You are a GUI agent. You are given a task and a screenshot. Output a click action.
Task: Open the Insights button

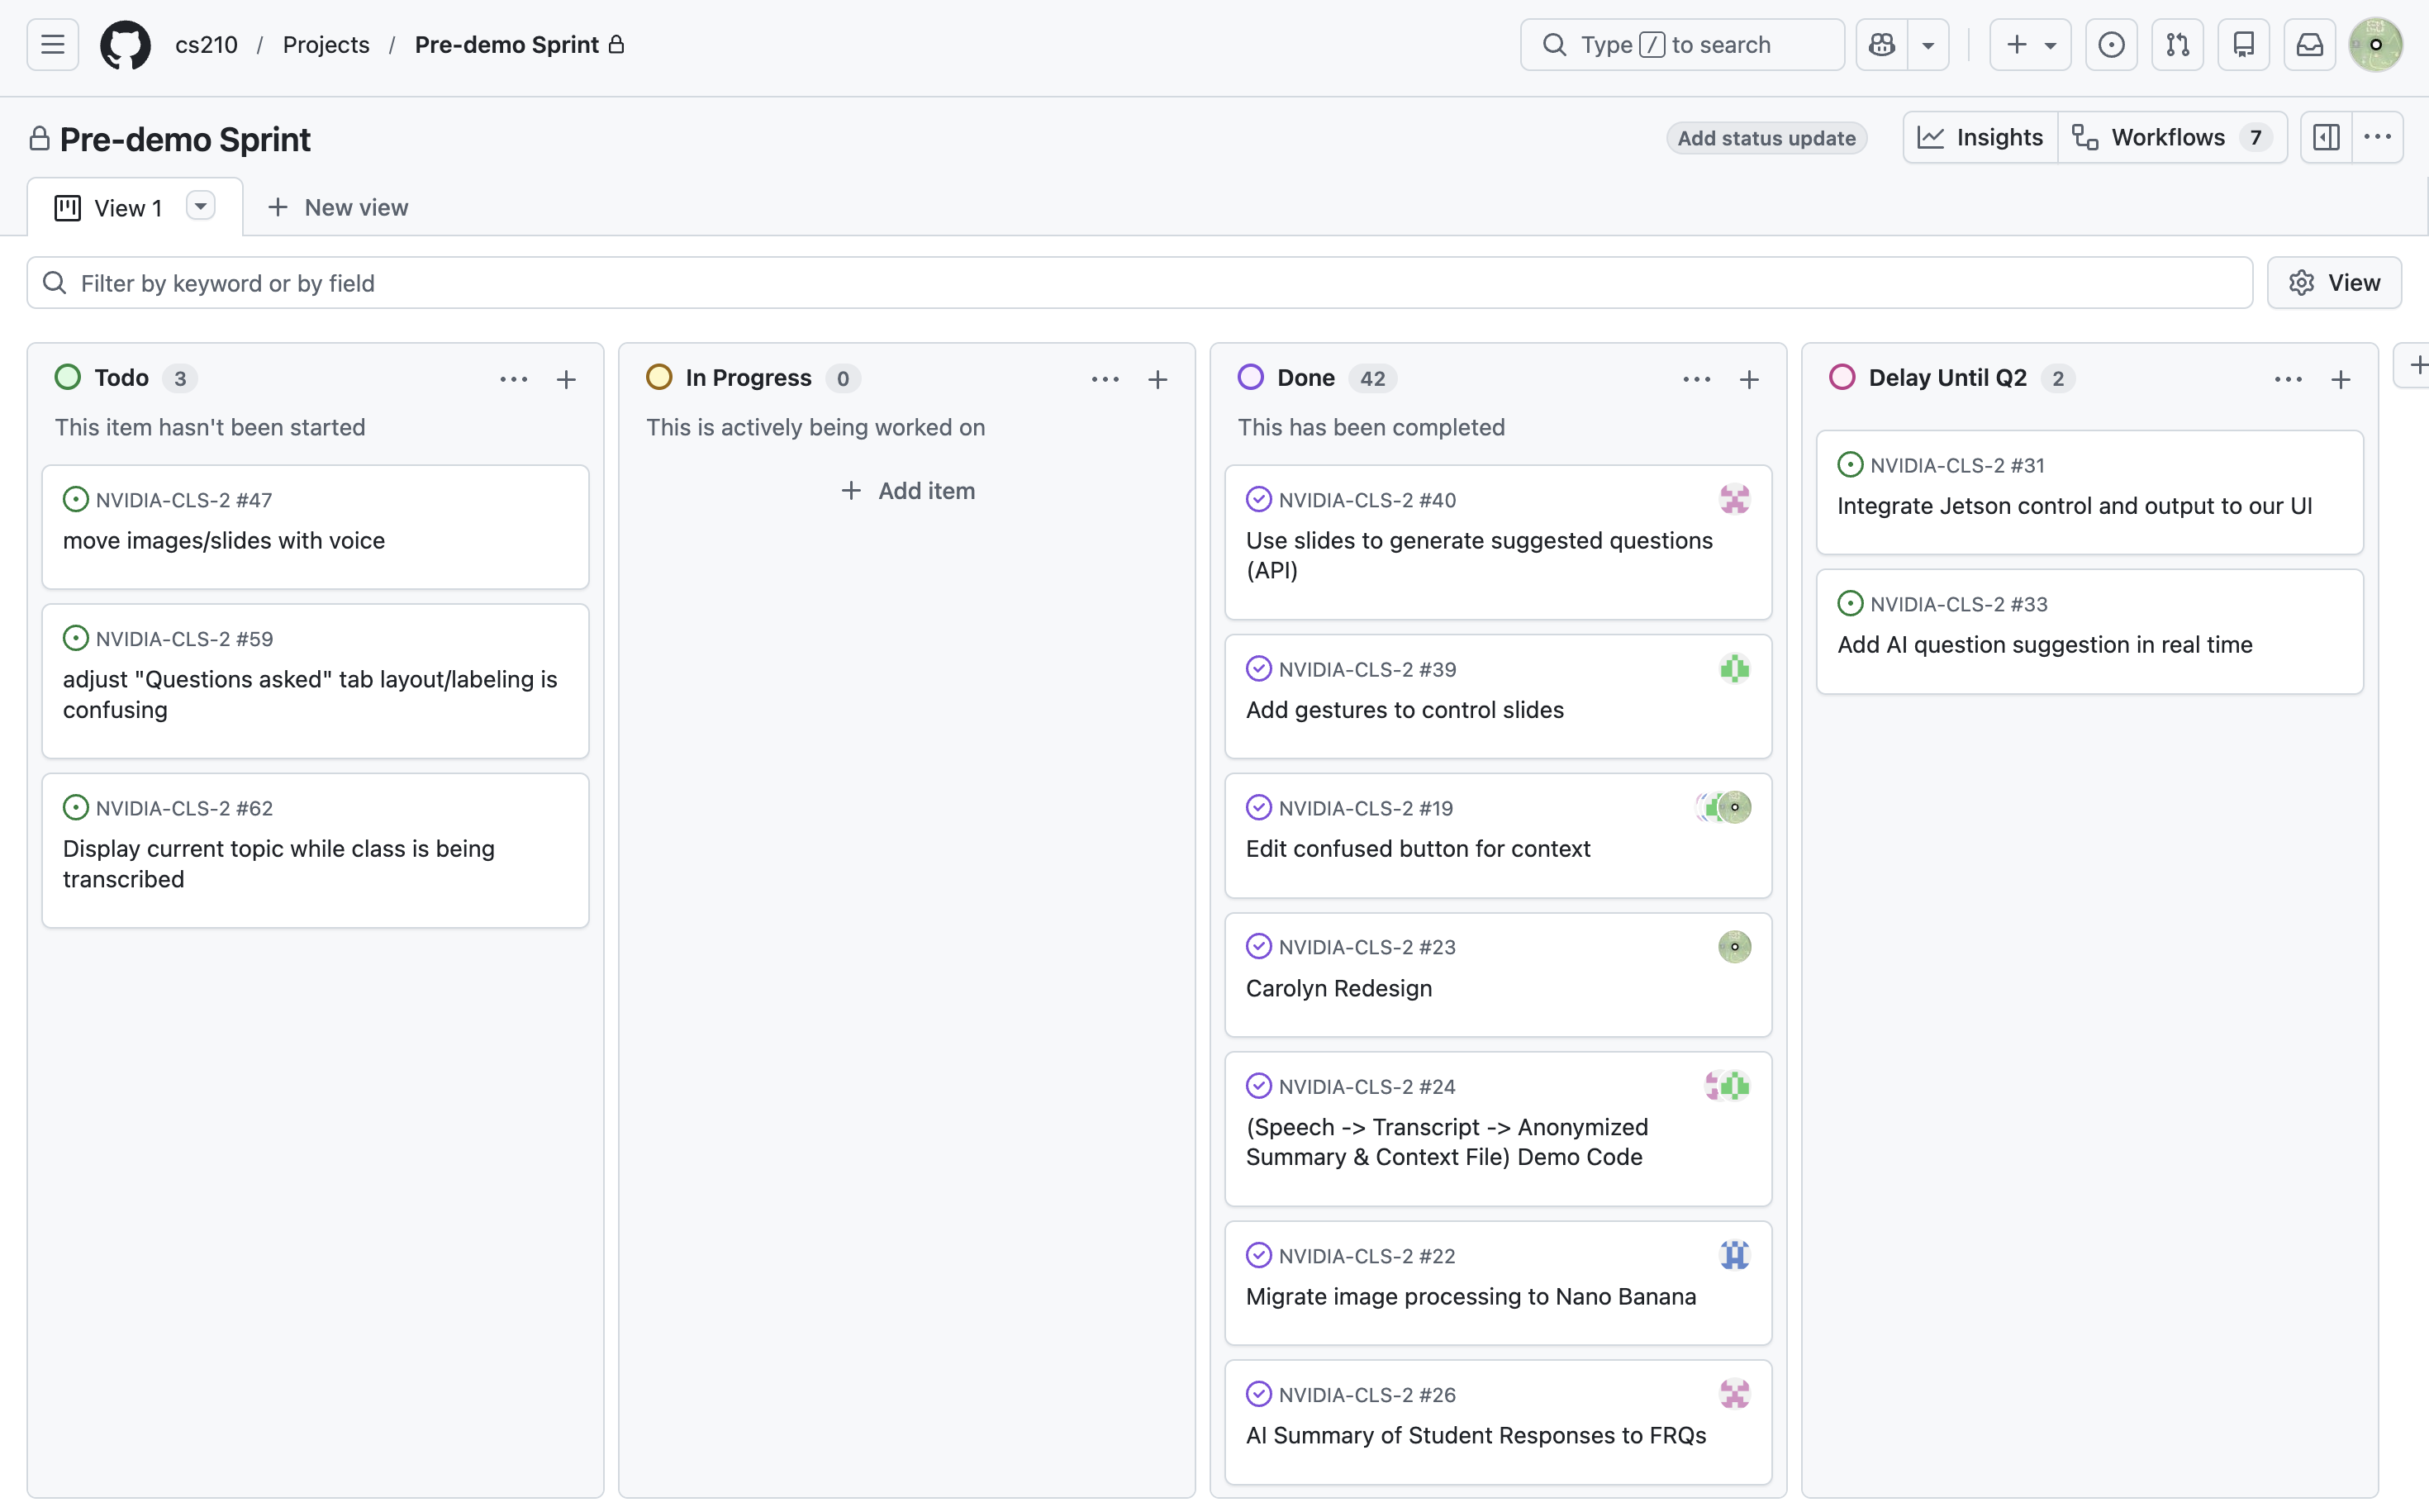point(1980,137)
